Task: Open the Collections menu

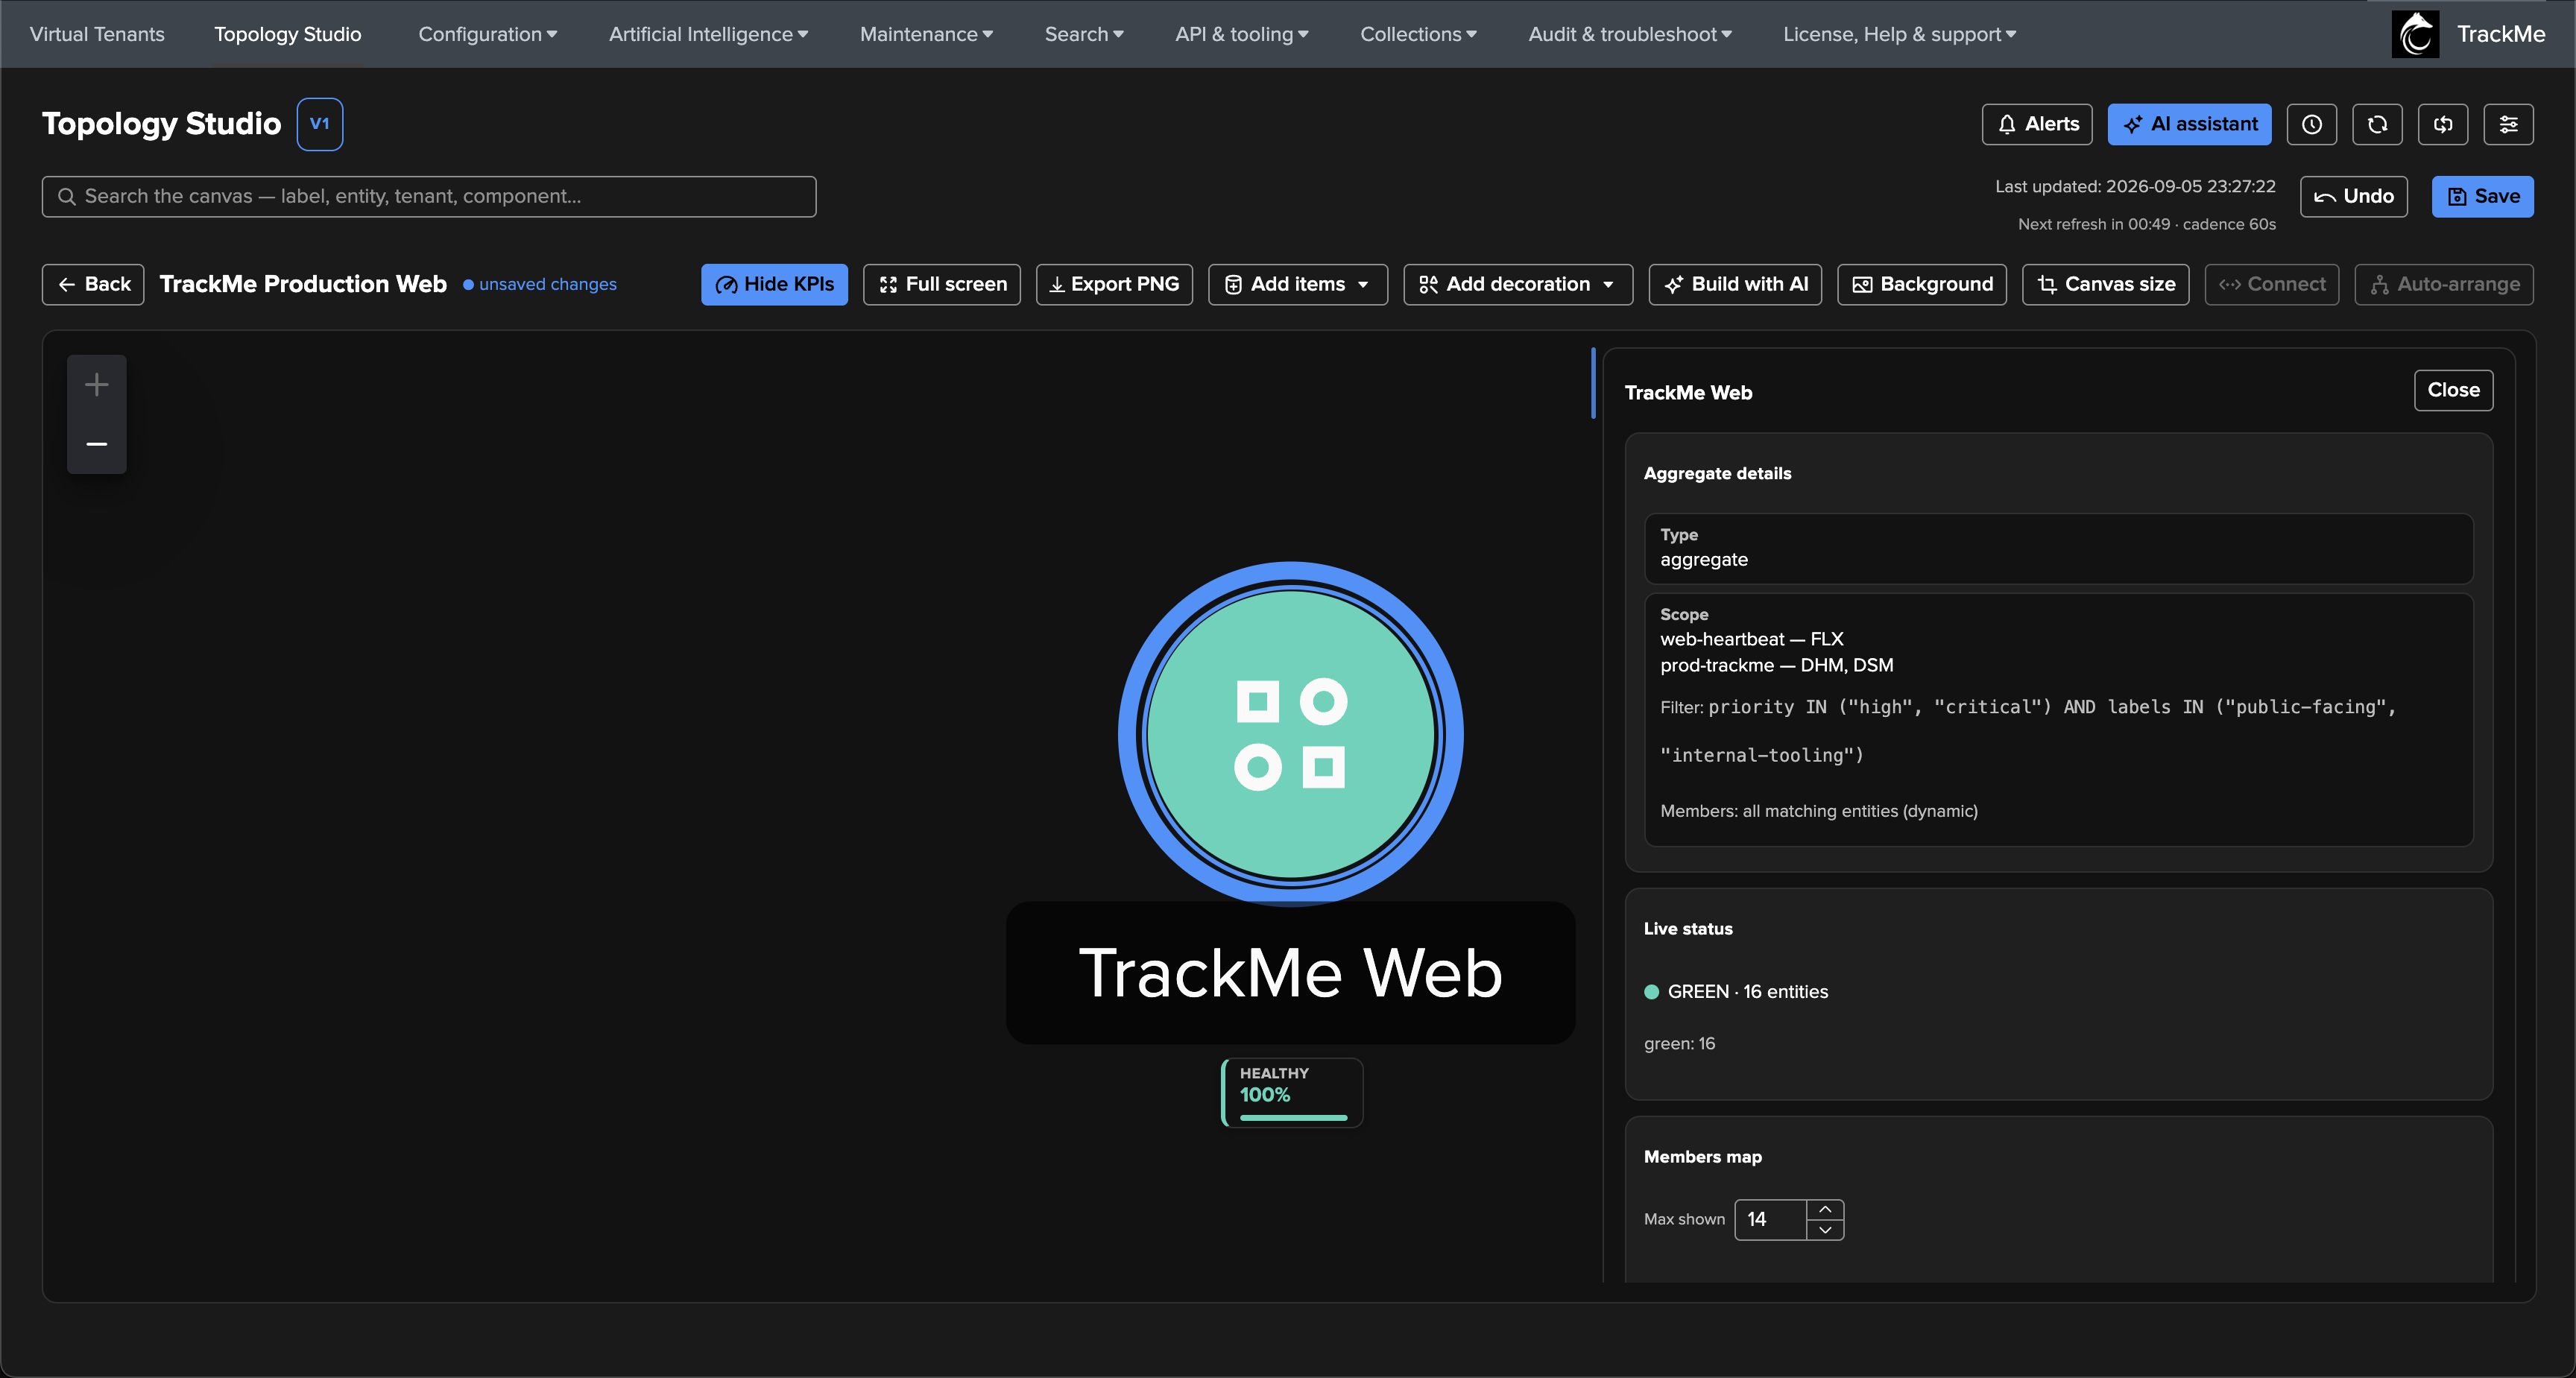Action: coord(1418,34)
